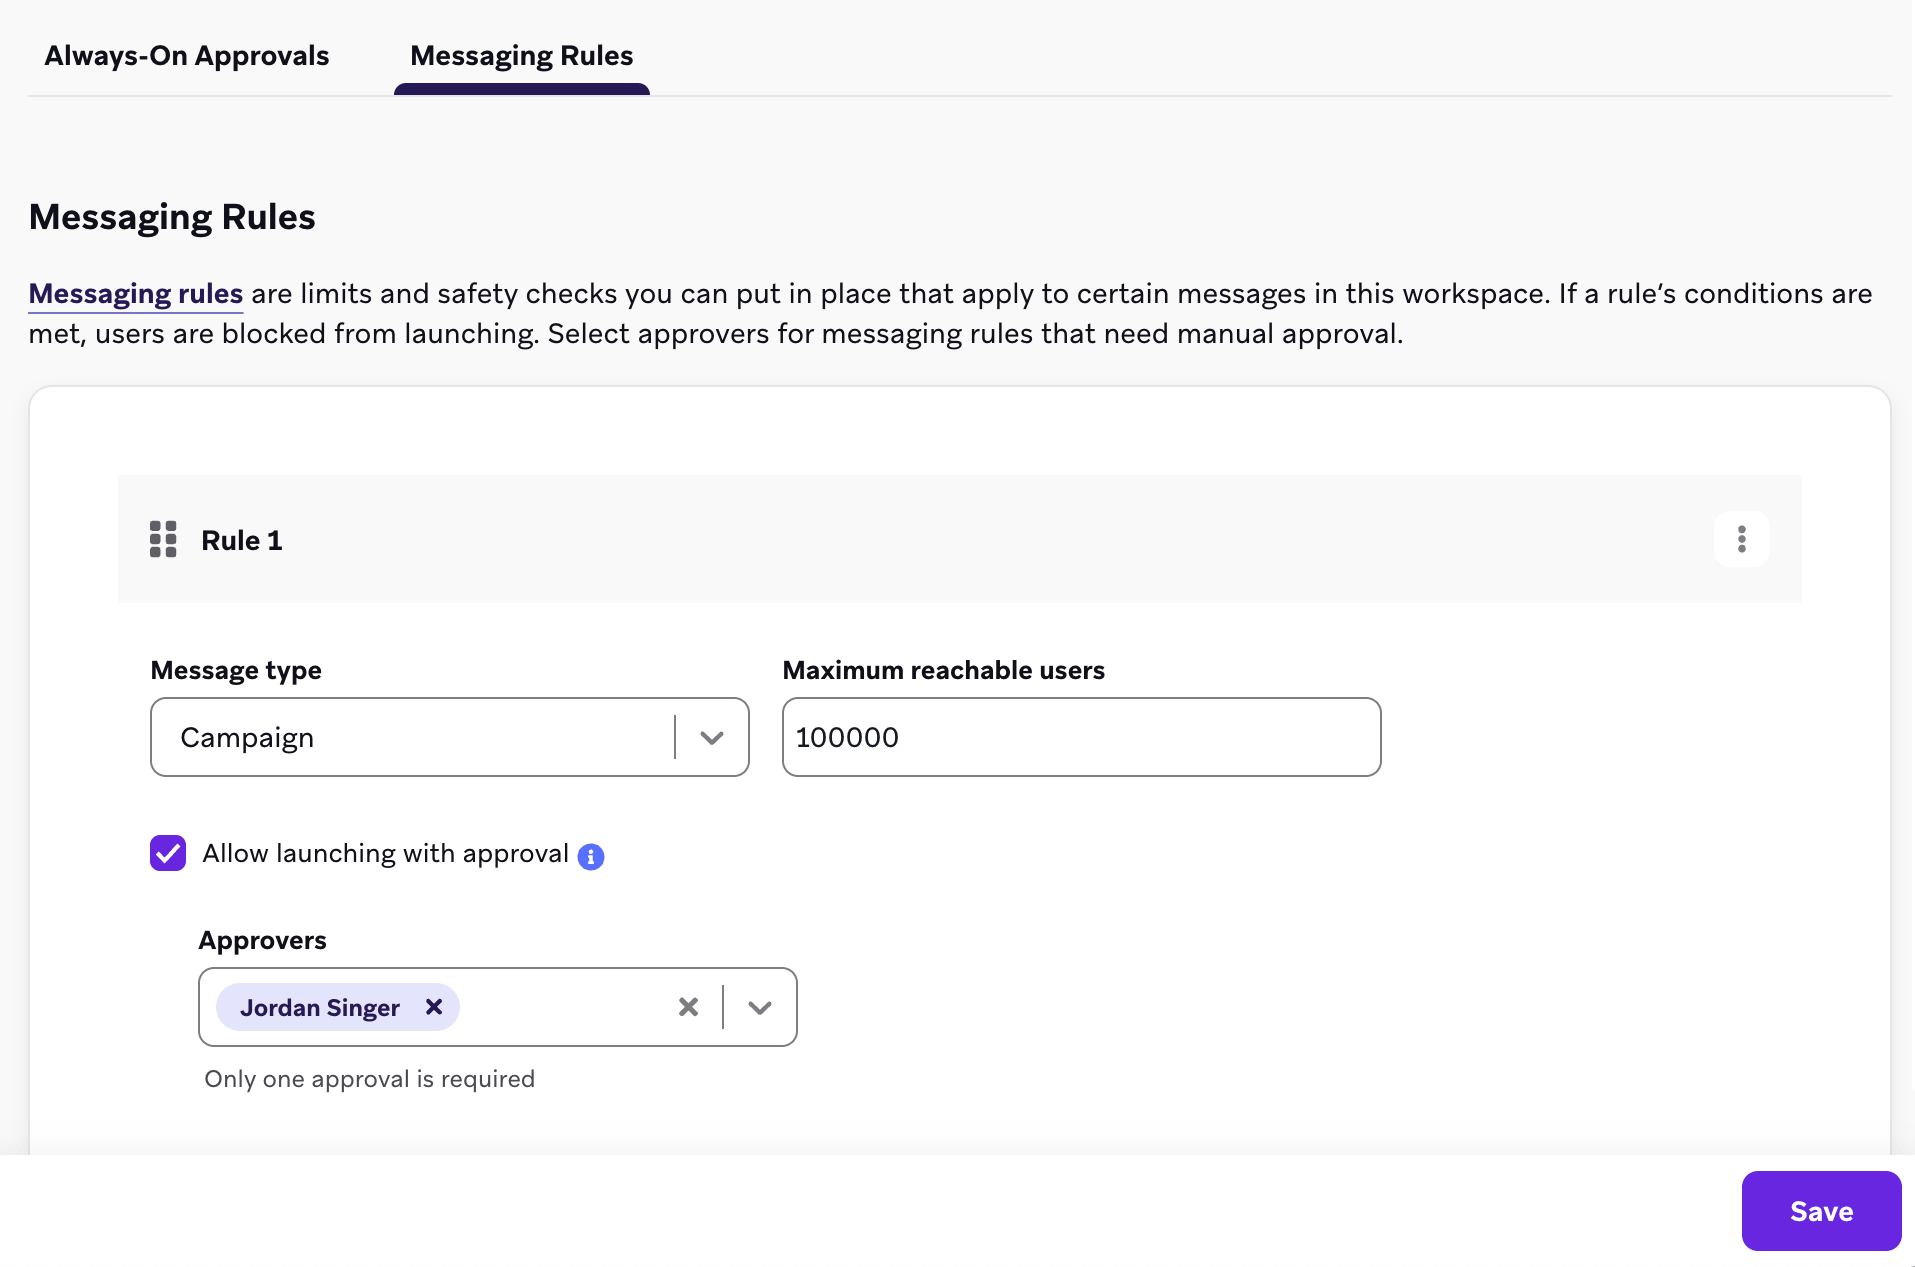
Task: Expand the Campaign message type selector
Action: pyautogui.click(x=711, y=737)
